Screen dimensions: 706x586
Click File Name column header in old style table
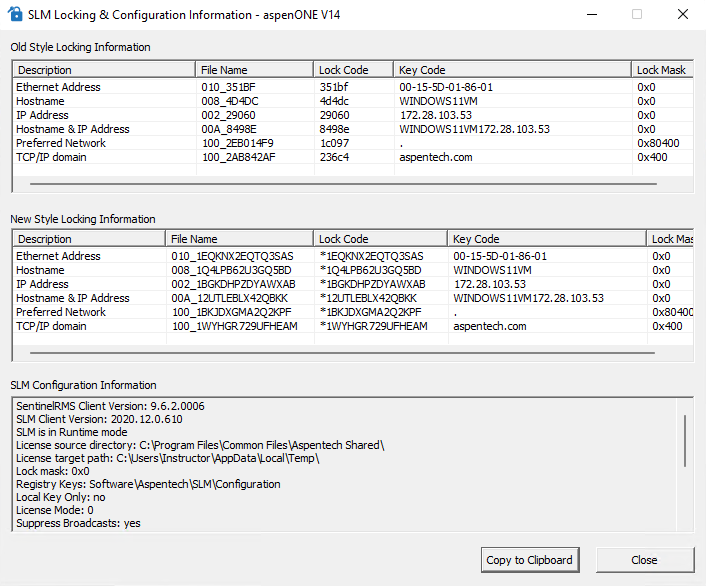(254, 70)
